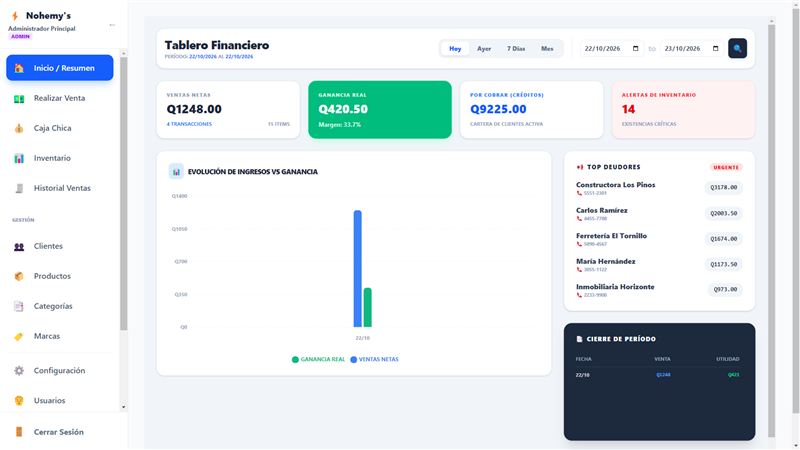
Task: Switch to the 7 Días tab
Action: pyautogui.click(x=516, y=48)
